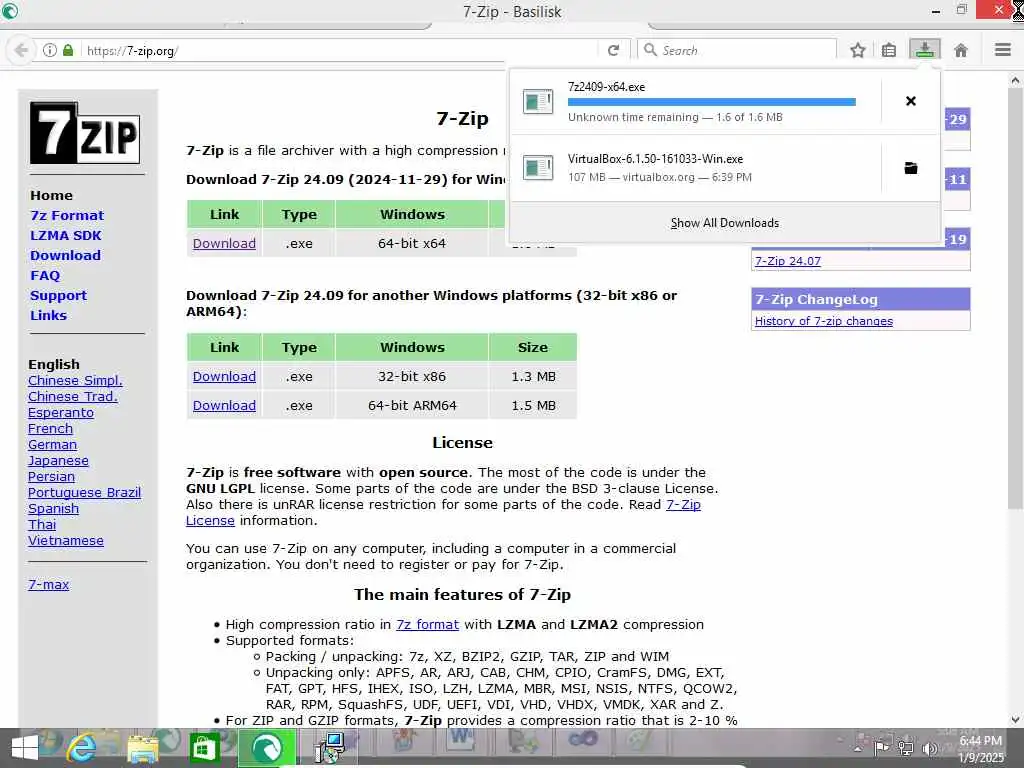Image resolution: width=1024 pixels, height=768 pixels.
Task: Toggle the downloads panel toolbar button
Action: (x=925, y=50)
